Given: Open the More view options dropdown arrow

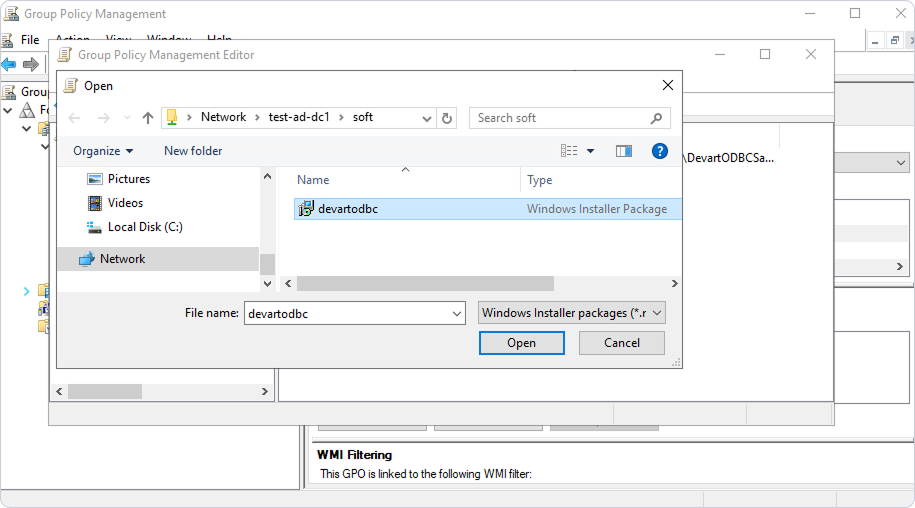Looking at the screenshot, I should coord(591,151).
